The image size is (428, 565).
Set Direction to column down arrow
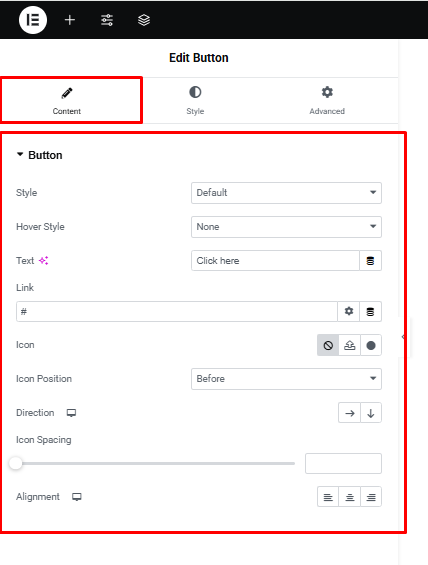click(x=371, y=413)
